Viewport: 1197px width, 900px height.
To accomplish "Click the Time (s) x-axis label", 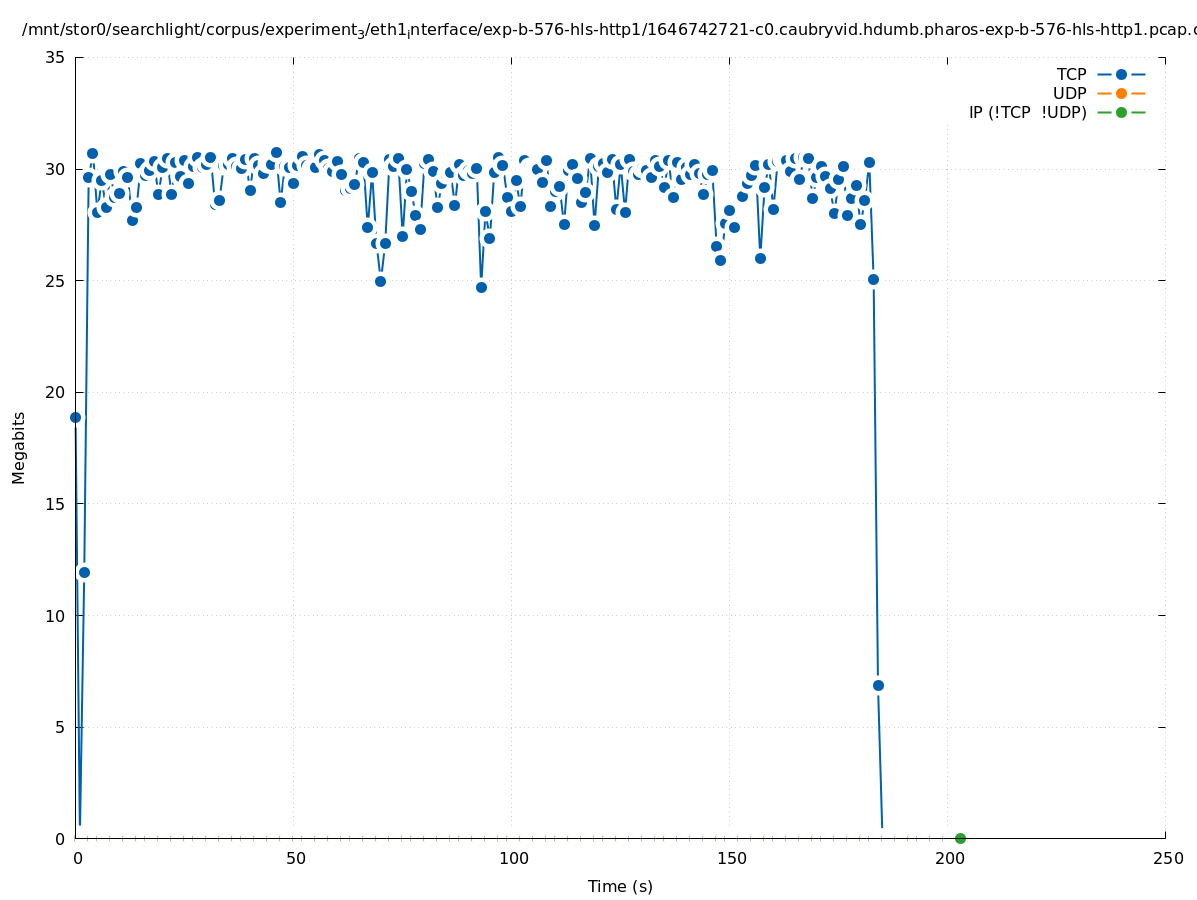I will coord(620,886).
